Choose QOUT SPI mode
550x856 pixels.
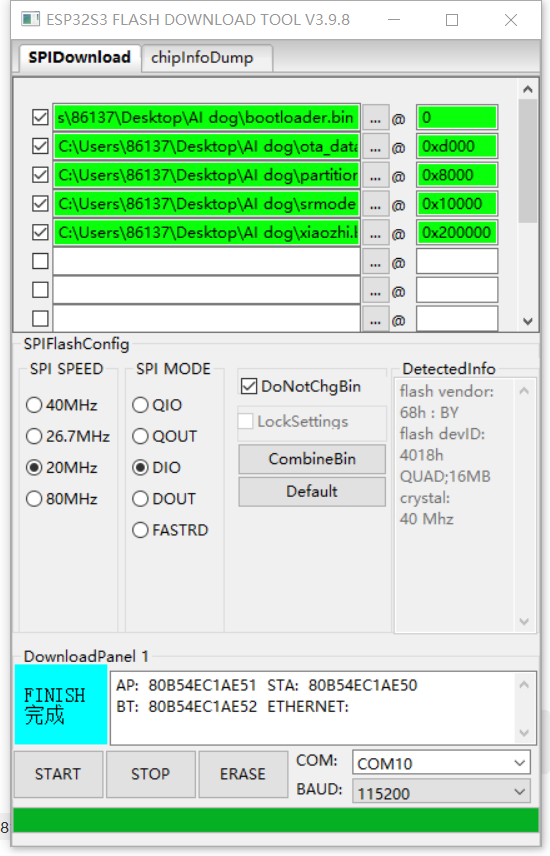click(140, 436)
